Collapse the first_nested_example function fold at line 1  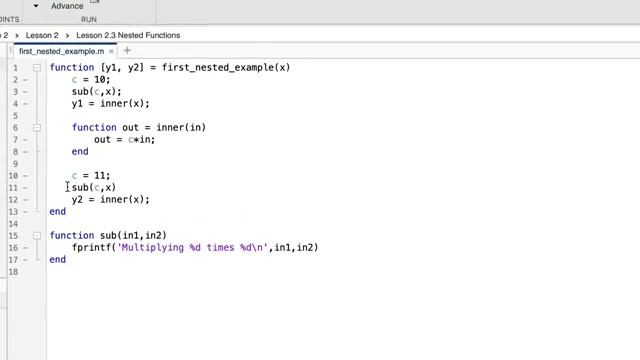[x=37, y=67]
